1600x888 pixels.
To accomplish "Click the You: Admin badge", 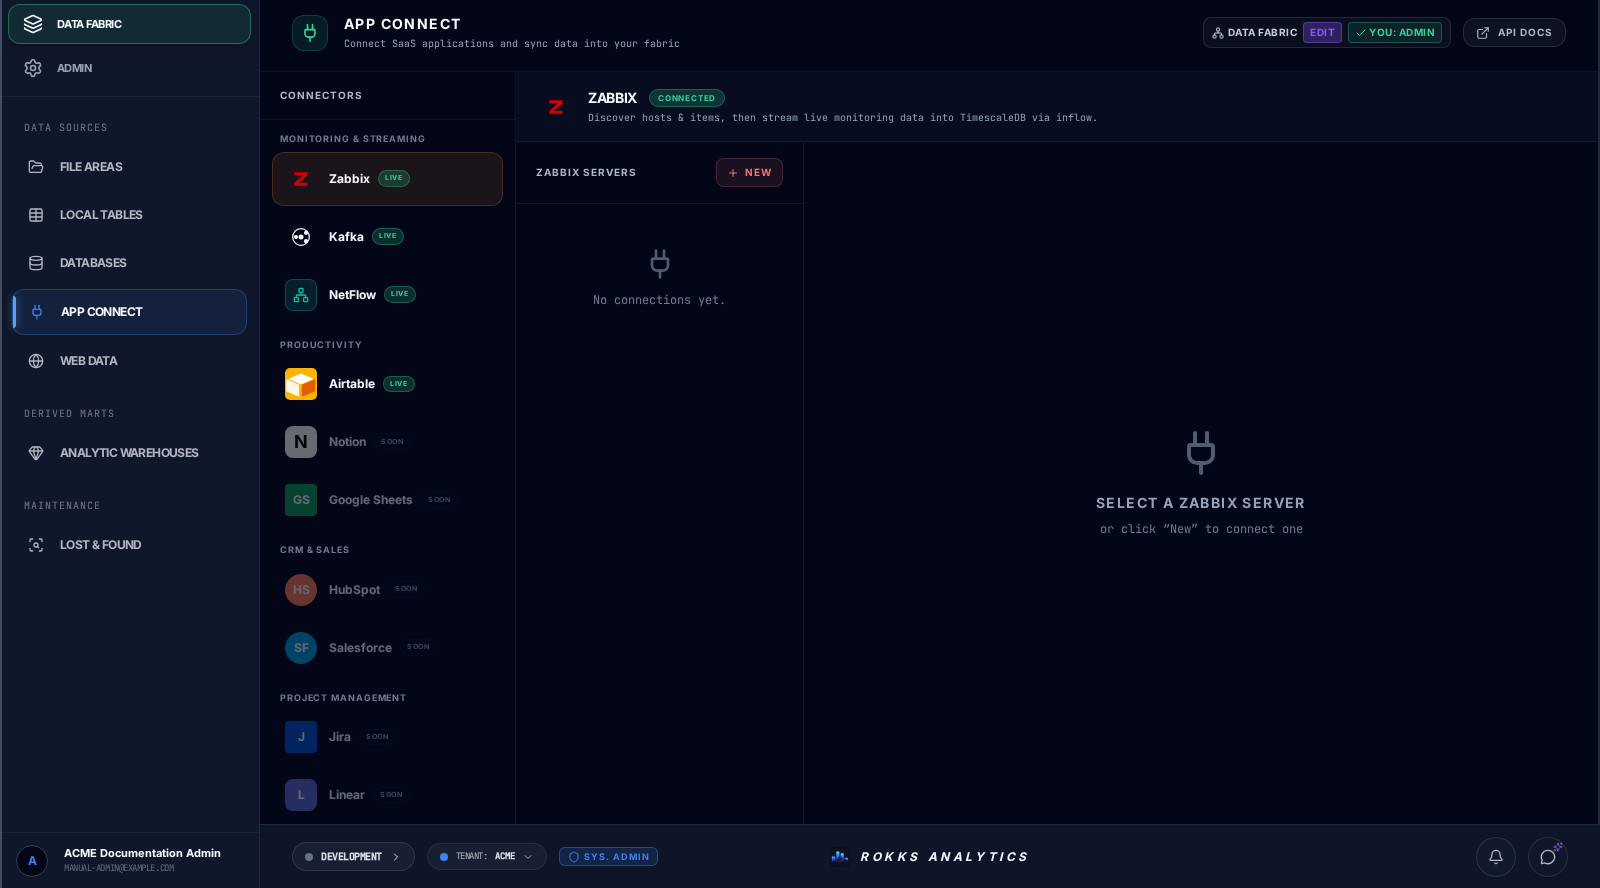I will point(1395,33).
